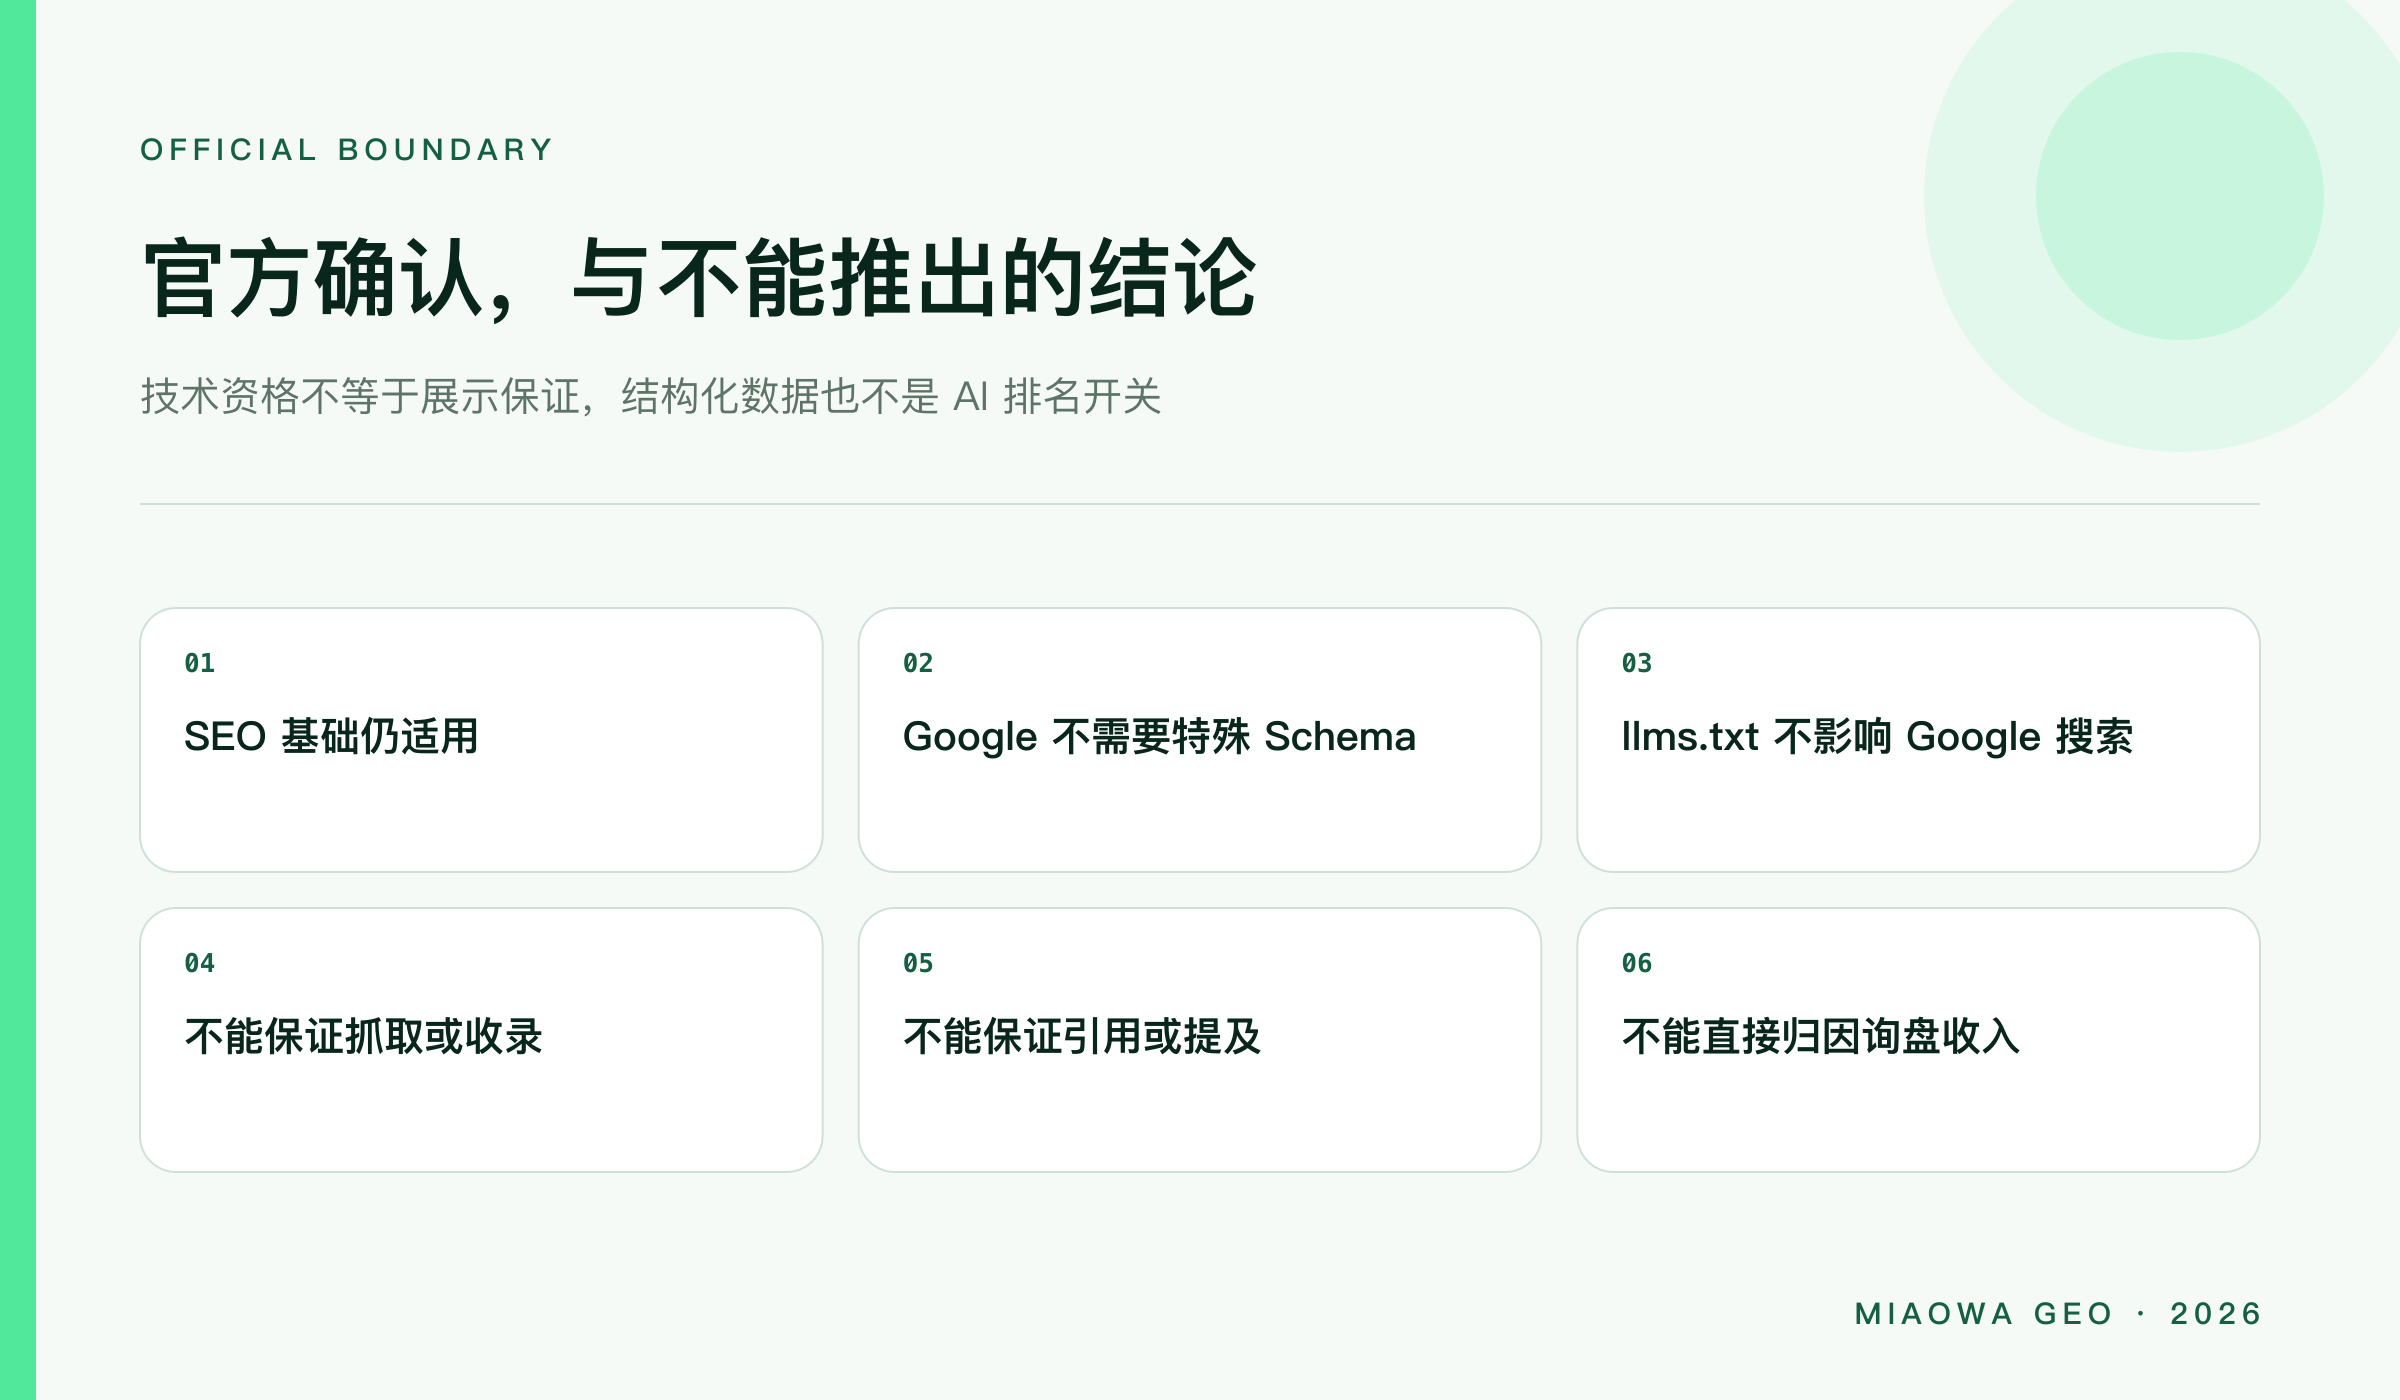The image size is (2400, 1400).
Task: Click the number label '02'
Action: point(918,663)
